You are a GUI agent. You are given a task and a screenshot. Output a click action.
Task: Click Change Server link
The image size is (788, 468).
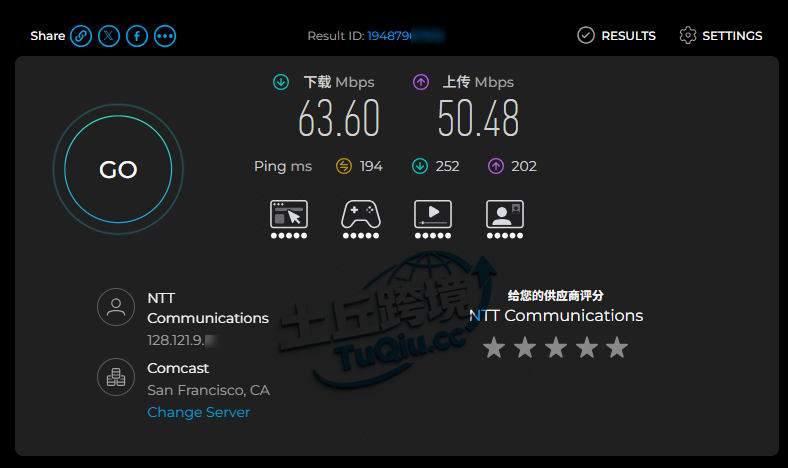[199, 412]
